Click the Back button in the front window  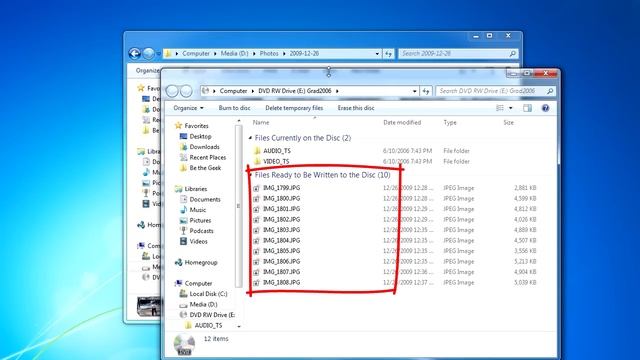172,91
